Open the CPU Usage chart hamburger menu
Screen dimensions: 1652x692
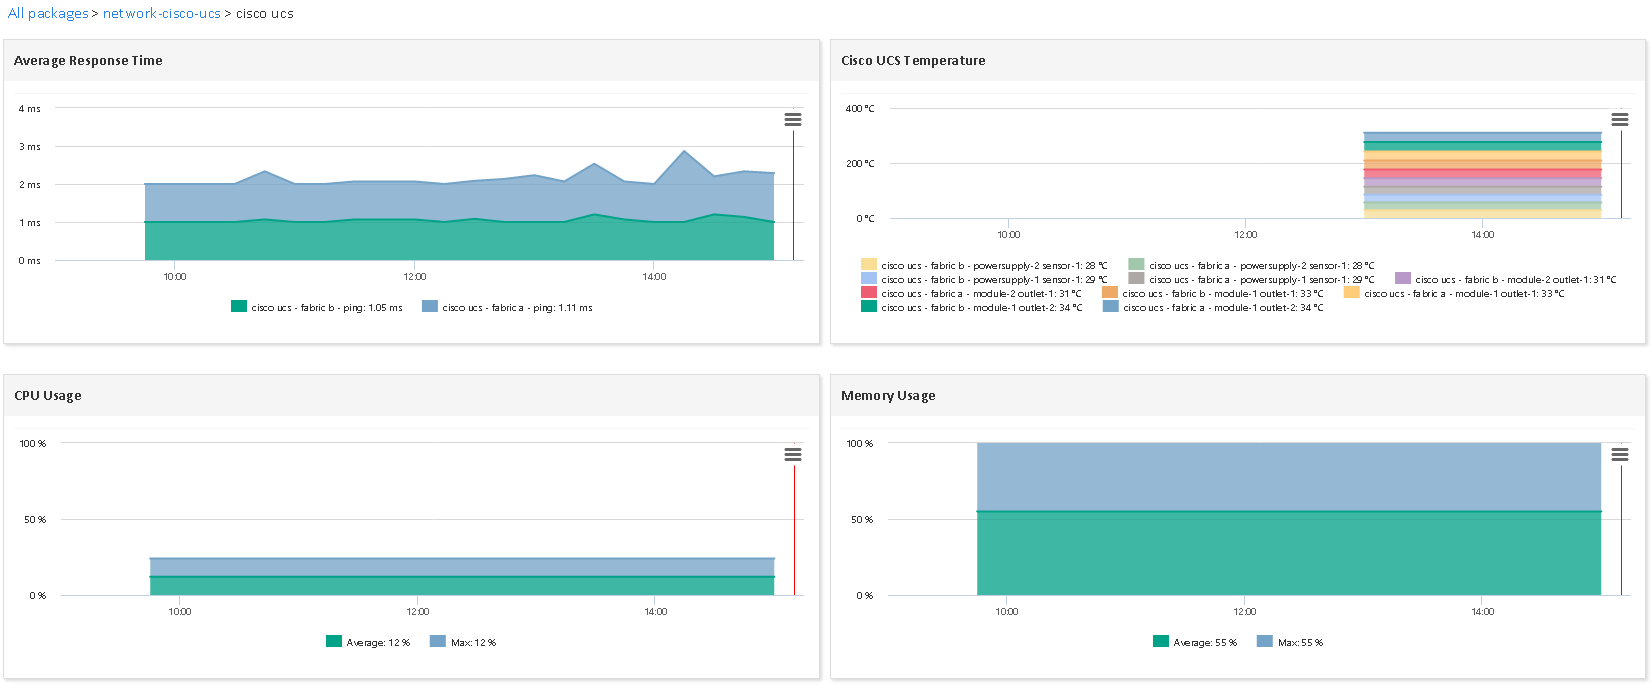793,454
